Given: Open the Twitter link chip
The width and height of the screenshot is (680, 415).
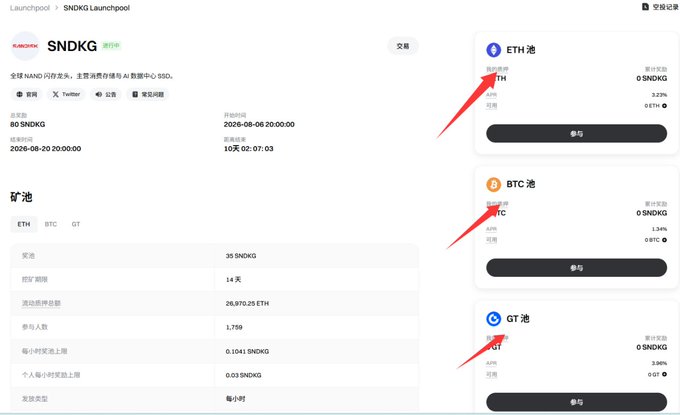Looking at the screenshot, I should (x=66, y=94).
